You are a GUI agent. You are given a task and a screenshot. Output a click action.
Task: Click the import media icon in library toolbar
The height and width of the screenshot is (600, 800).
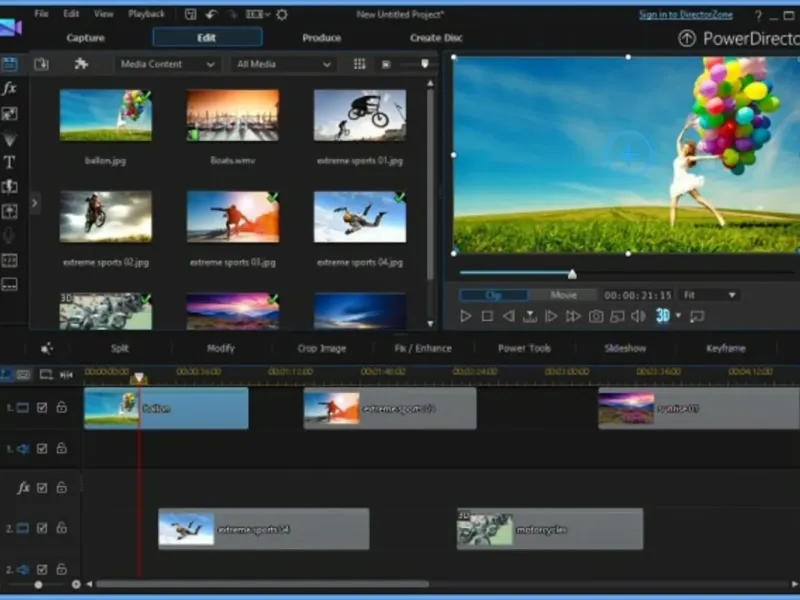point(41,64)
